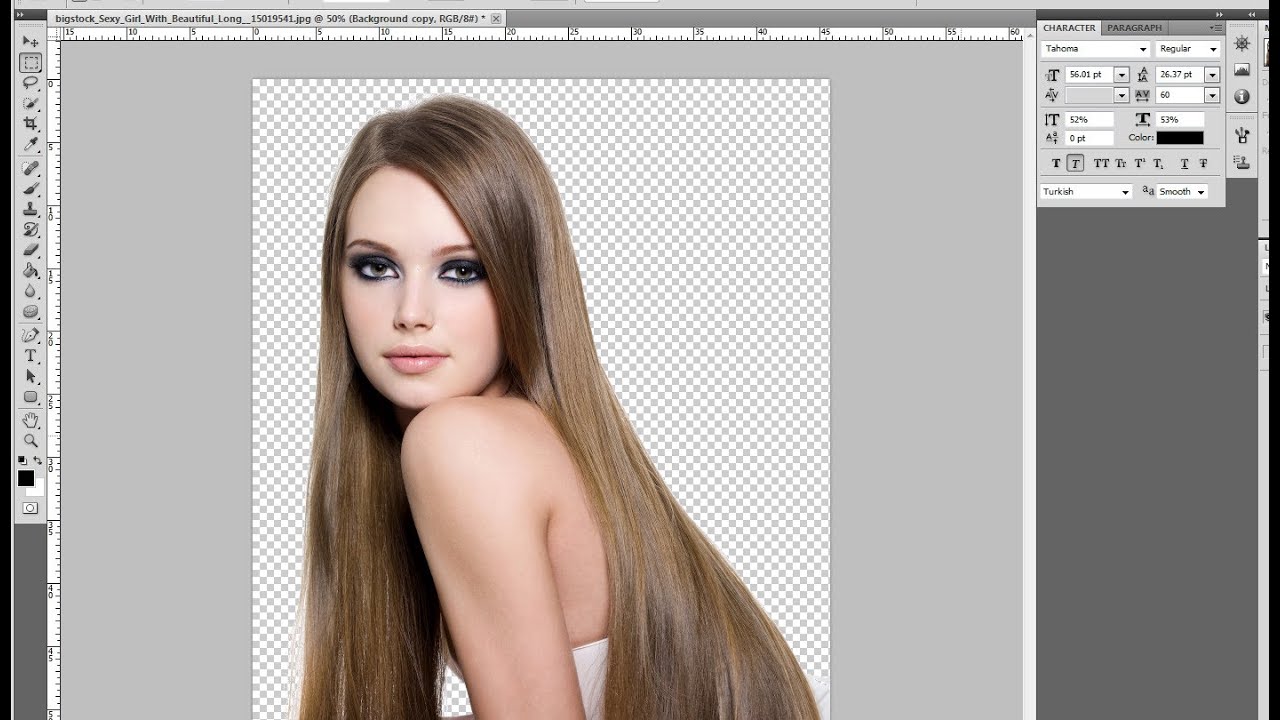Select the Eyedropper tool
This screenshot has width=1280, height=720.
pyautogui.click(x=30, y=145)
